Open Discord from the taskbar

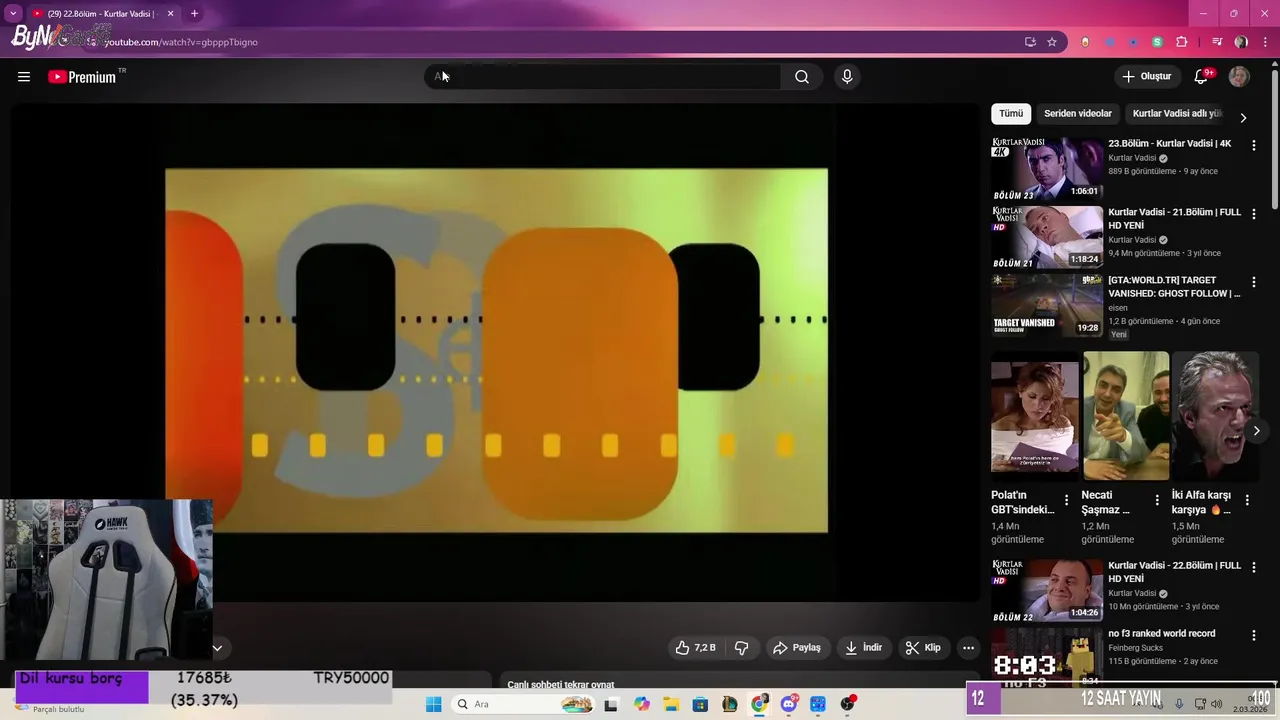tap(789, 704)
